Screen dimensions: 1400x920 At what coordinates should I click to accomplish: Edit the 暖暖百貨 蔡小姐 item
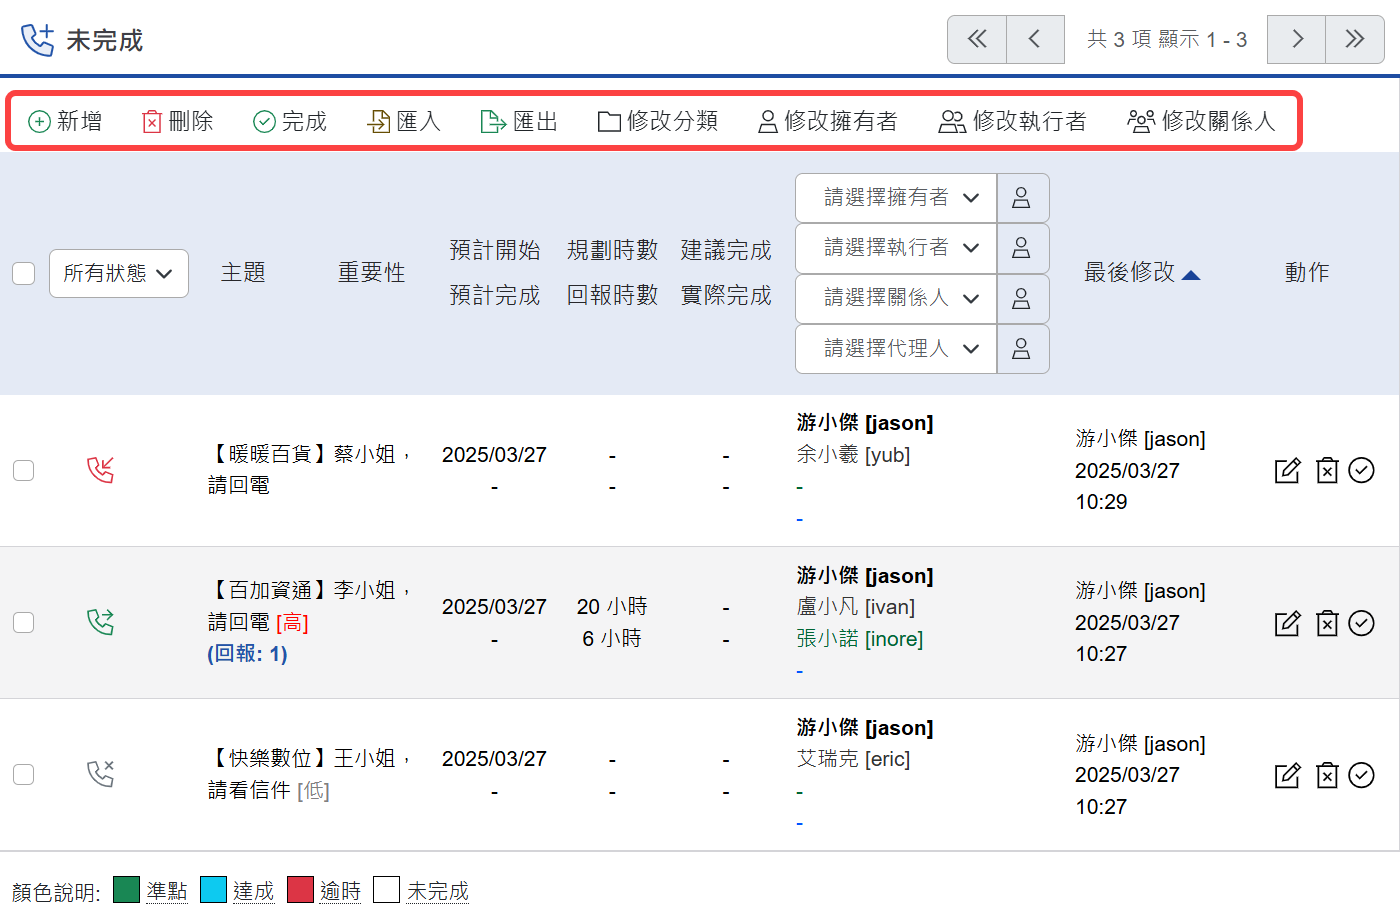(x=1288, y=470)
